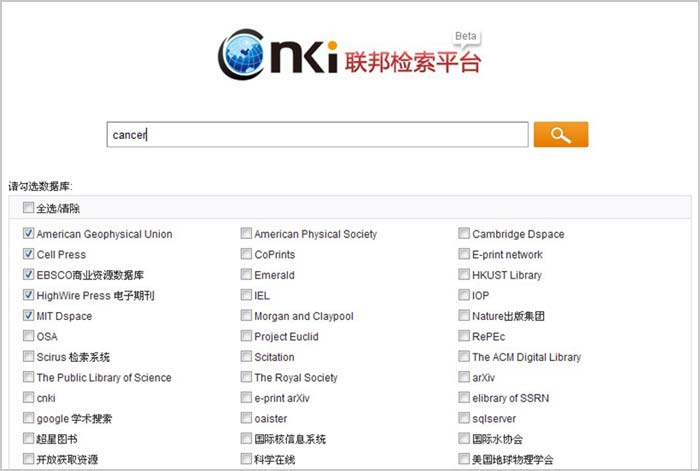Click the 请勾选数据库 label

(x=40, y=186)
